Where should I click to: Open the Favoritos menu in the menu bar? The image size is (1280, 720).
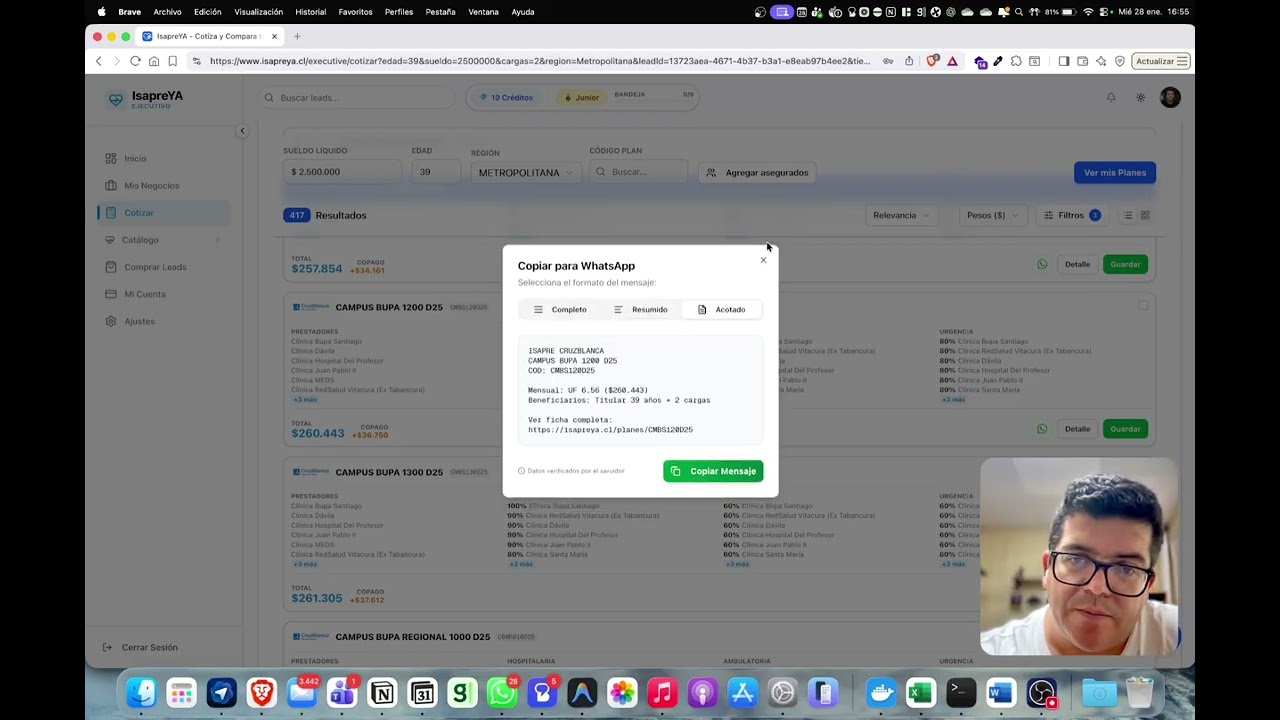click(x=355, y=12)
